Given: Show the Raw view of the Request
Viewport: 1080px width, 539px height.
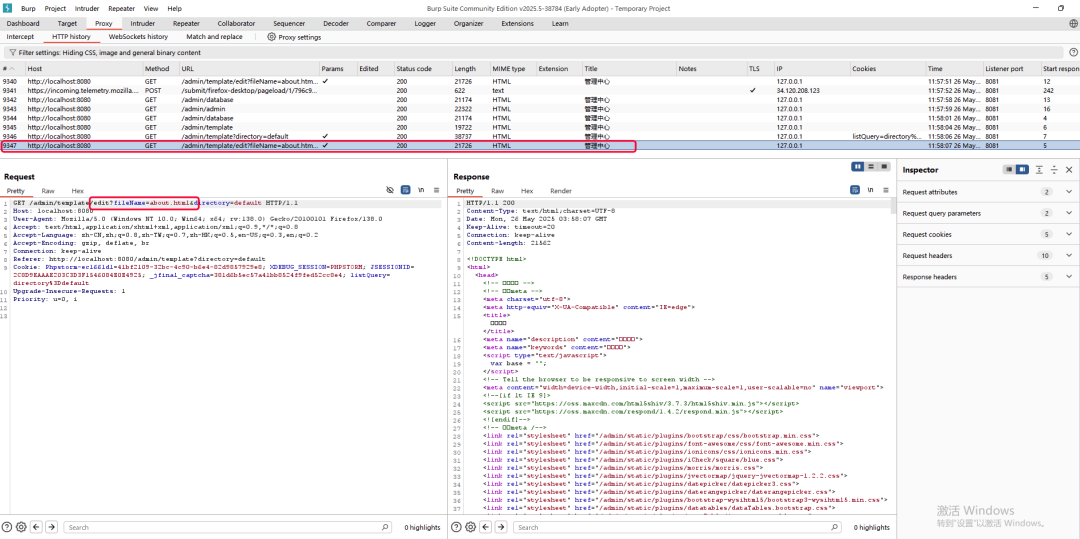Looking at the screenshot, I should [48, 191].
